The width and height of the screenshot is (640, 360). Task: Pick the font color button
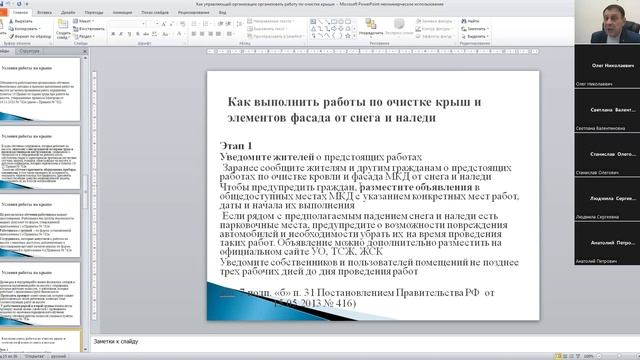click(179, 34)
